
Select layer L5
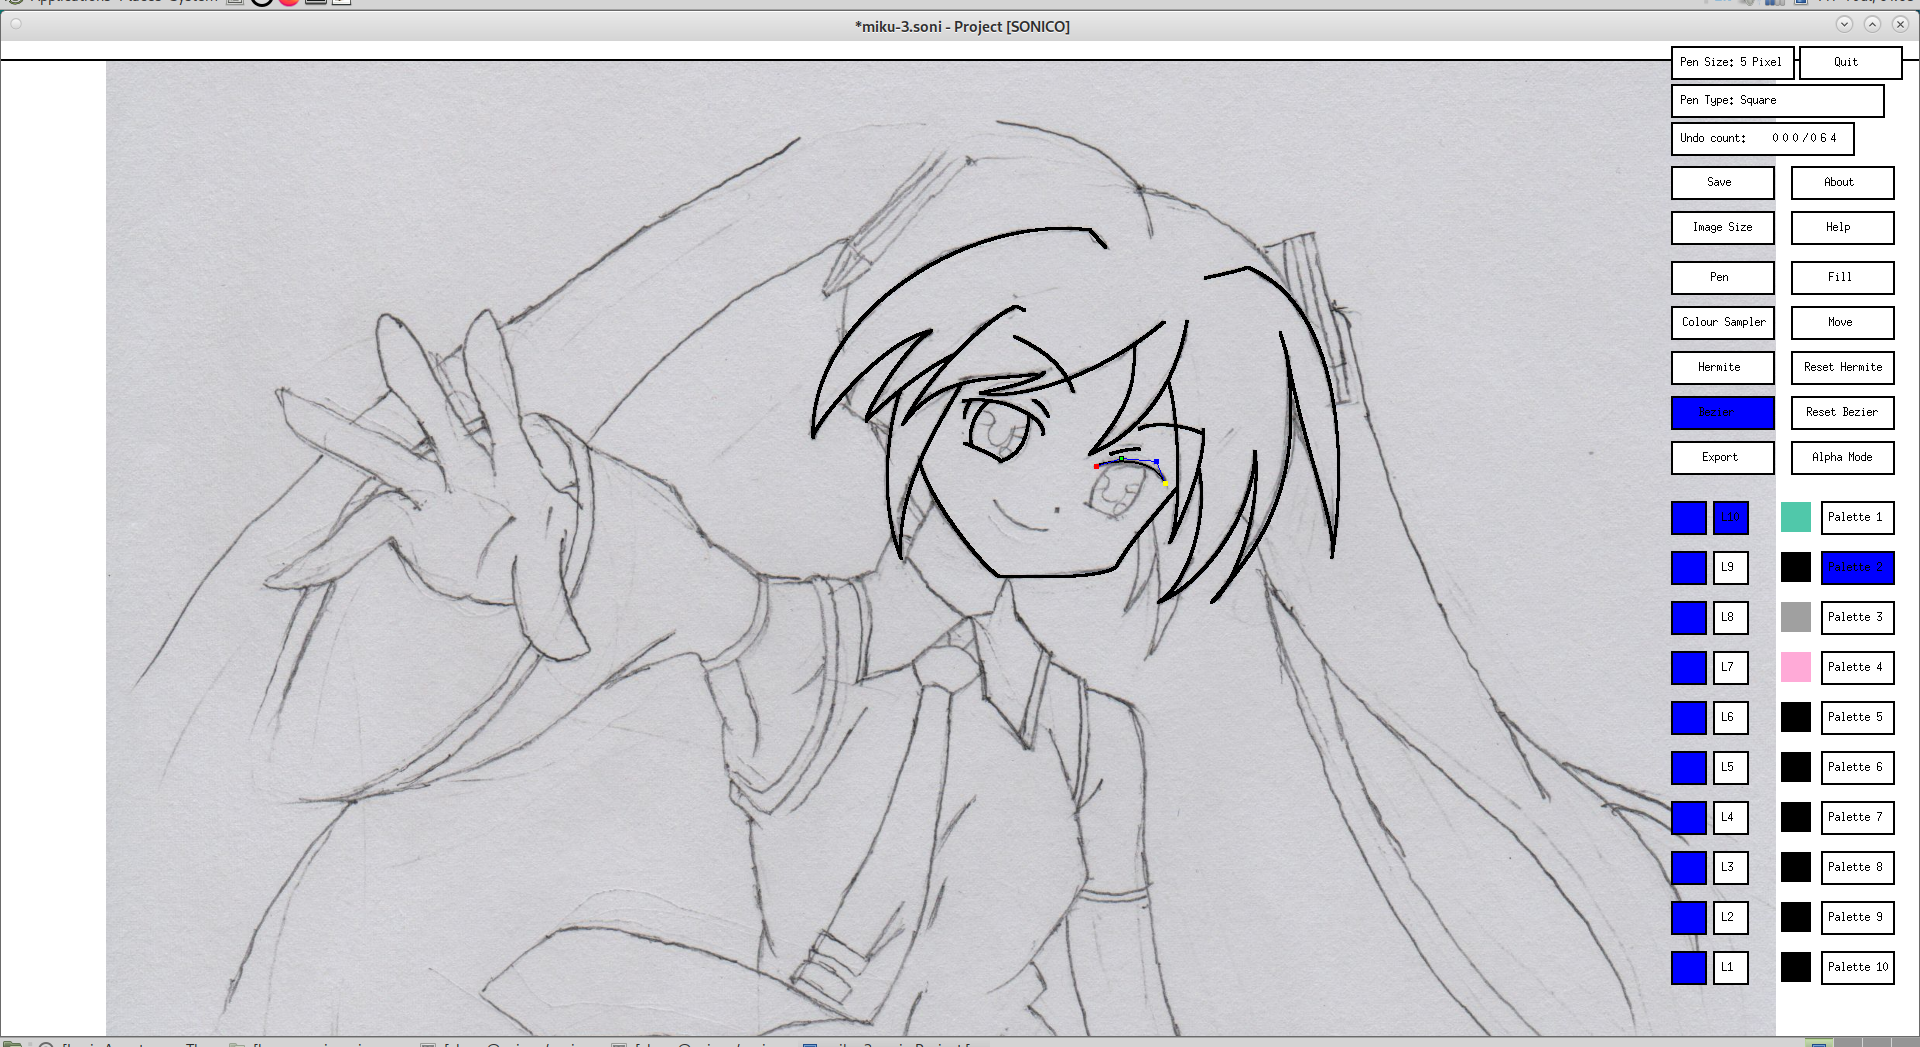(1730, 767)
